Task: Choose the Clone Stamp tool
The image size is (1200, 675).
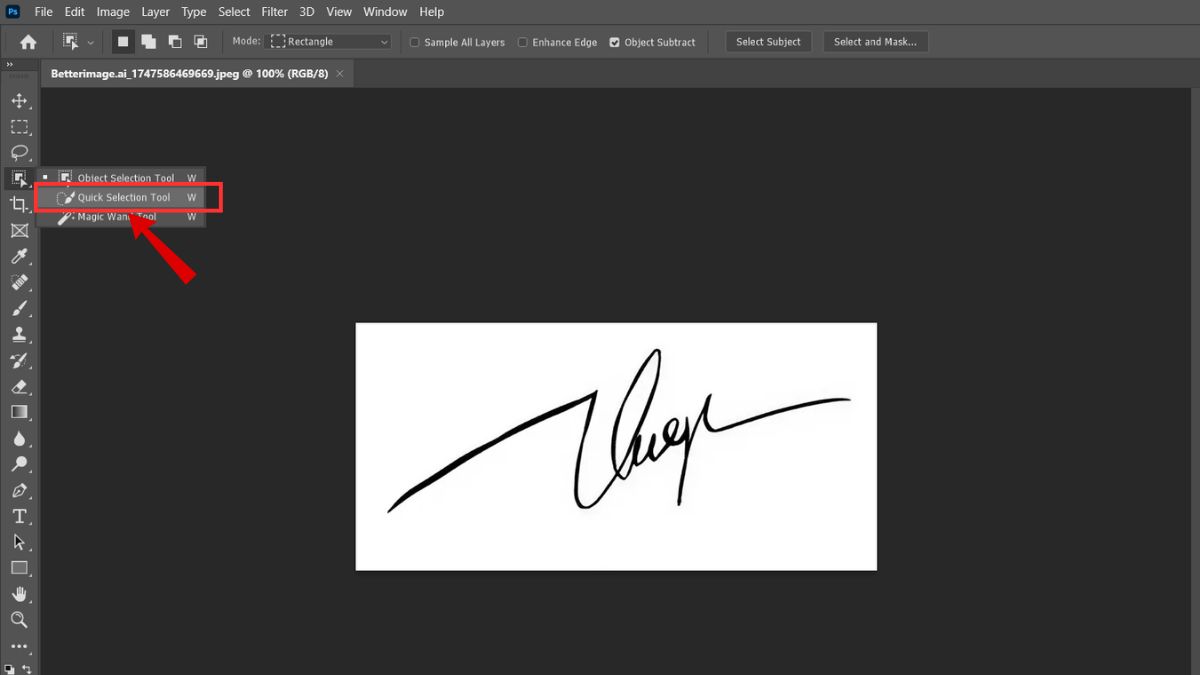Action: 20,334
